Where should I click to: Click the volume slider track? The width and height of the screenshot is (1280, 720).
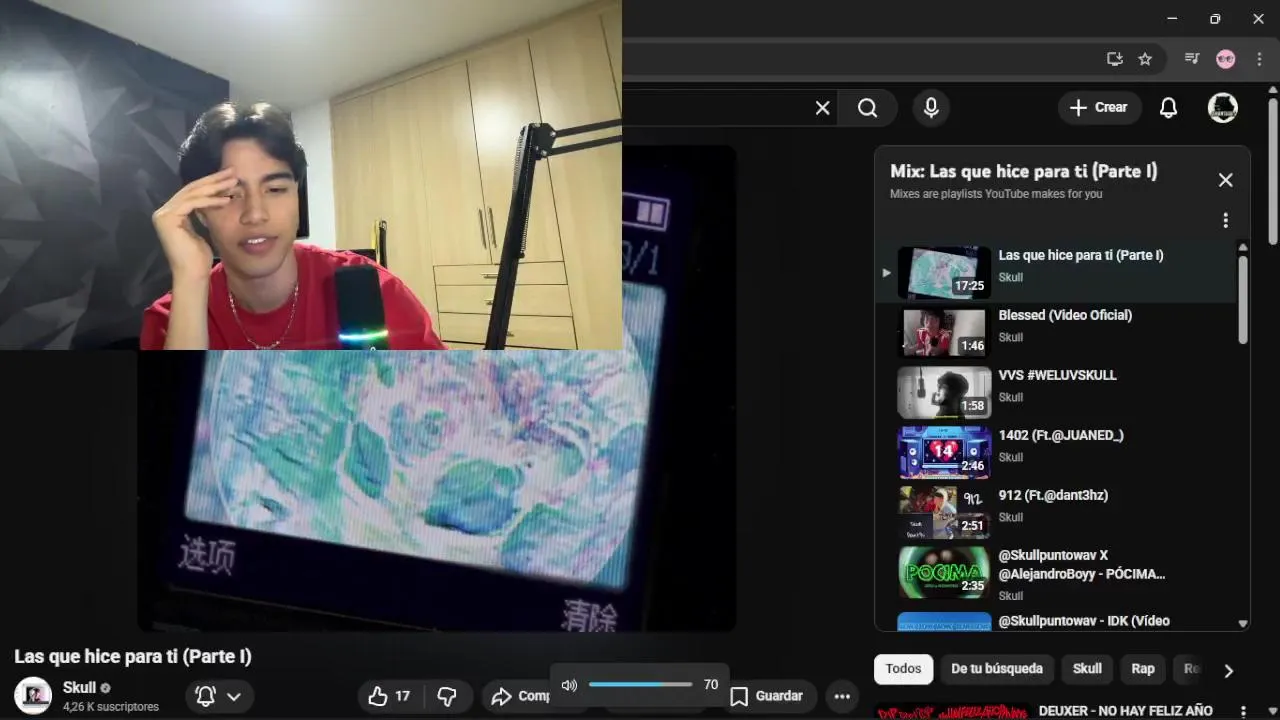[640, 685]
